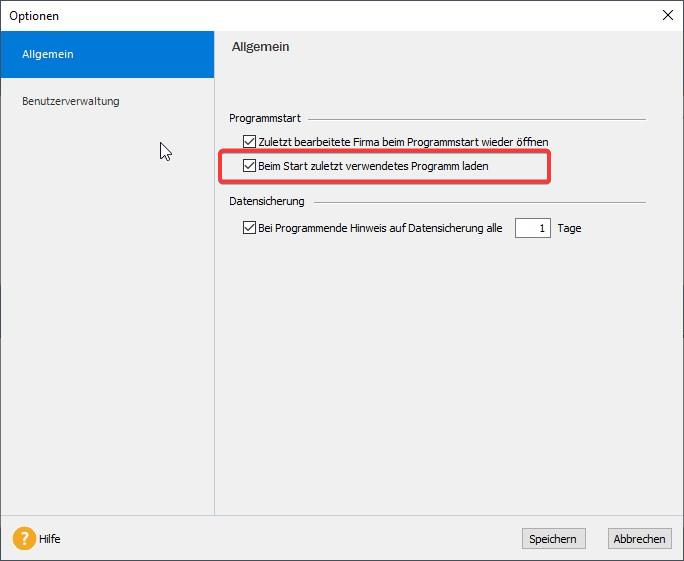Open the Hilfe text link
This screenshot has width=684, height=561.
50,539
